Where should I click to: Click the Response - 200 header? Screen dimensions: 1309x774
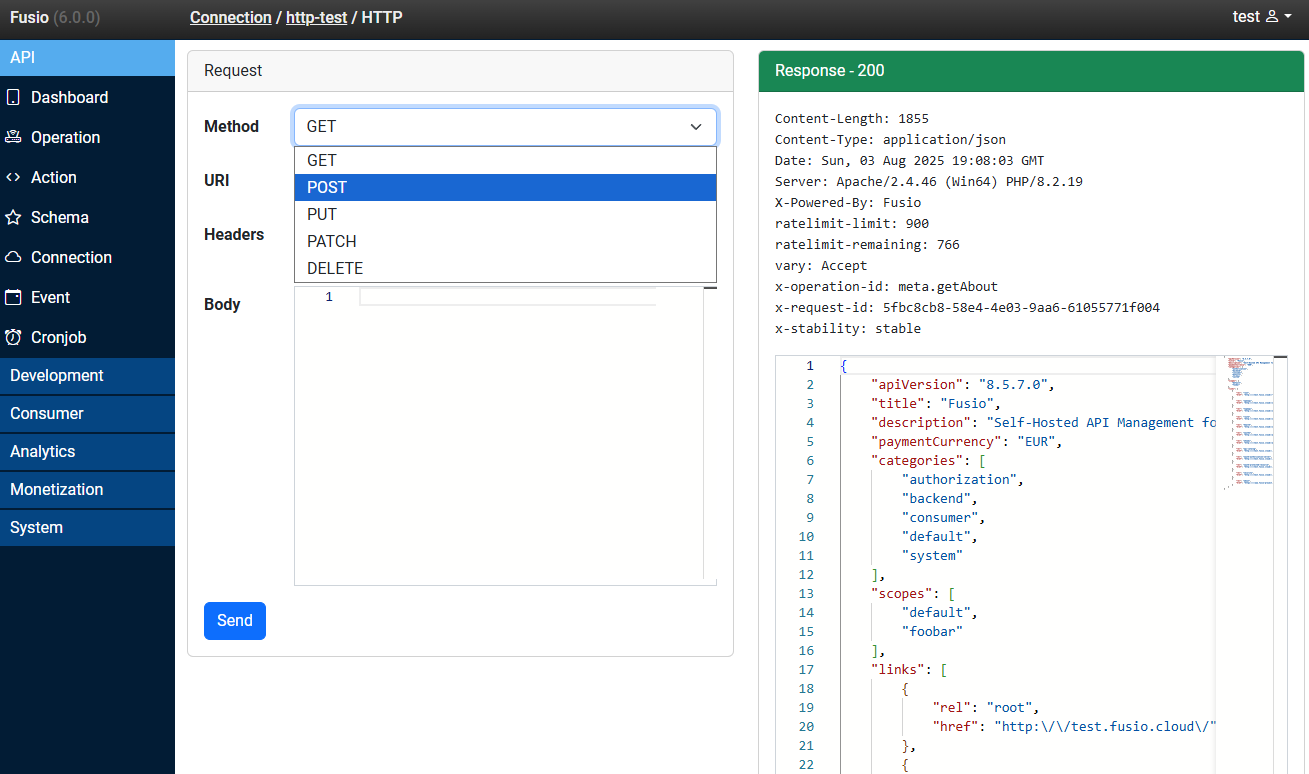(1031, 71)
